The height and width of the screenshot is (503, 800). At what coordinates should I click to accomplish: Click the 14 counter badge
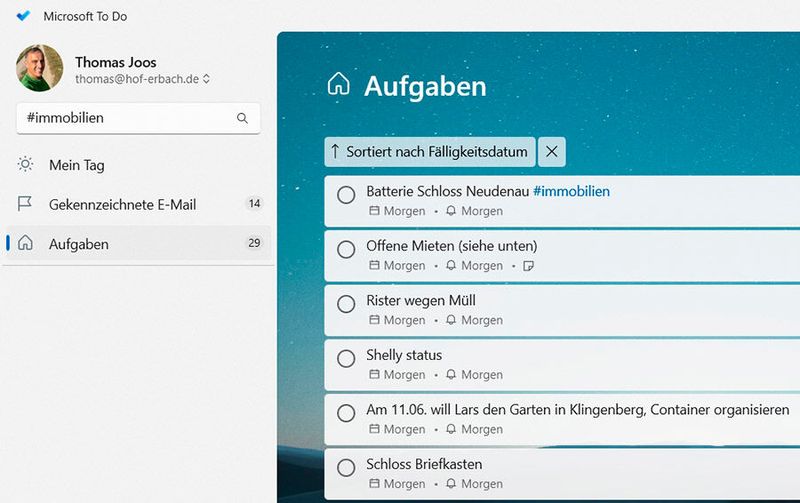click(x=255, y=204)
